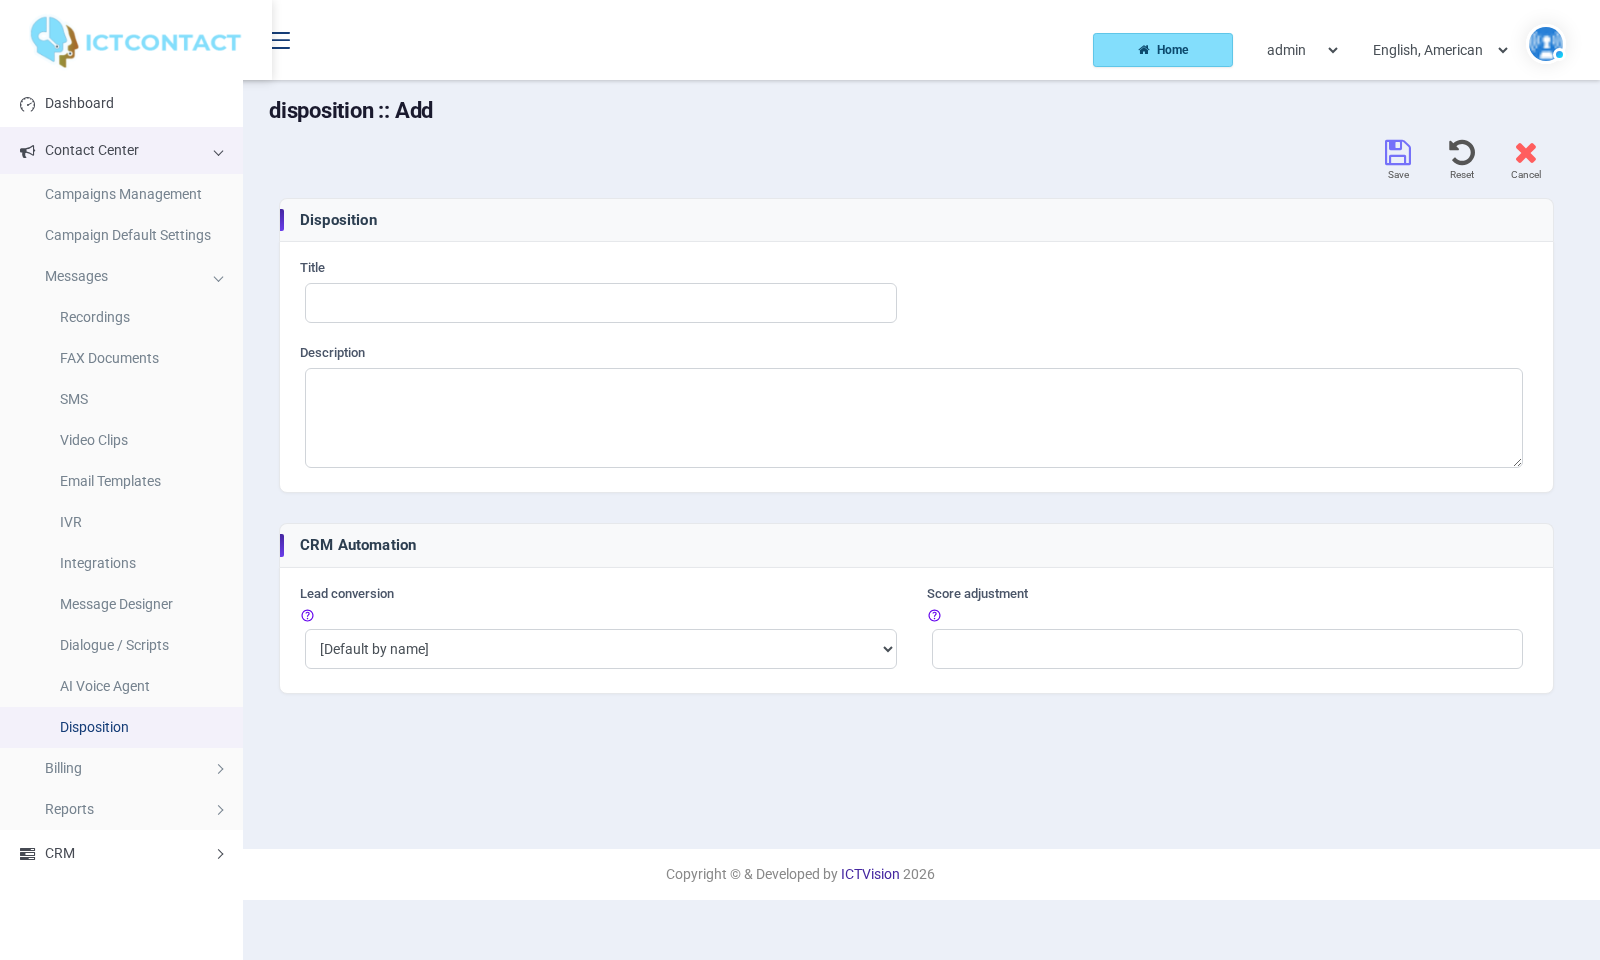Toggle the hamburger sidebar menu icon
The image size is (1600, 960).
click(x=281, y=41)
